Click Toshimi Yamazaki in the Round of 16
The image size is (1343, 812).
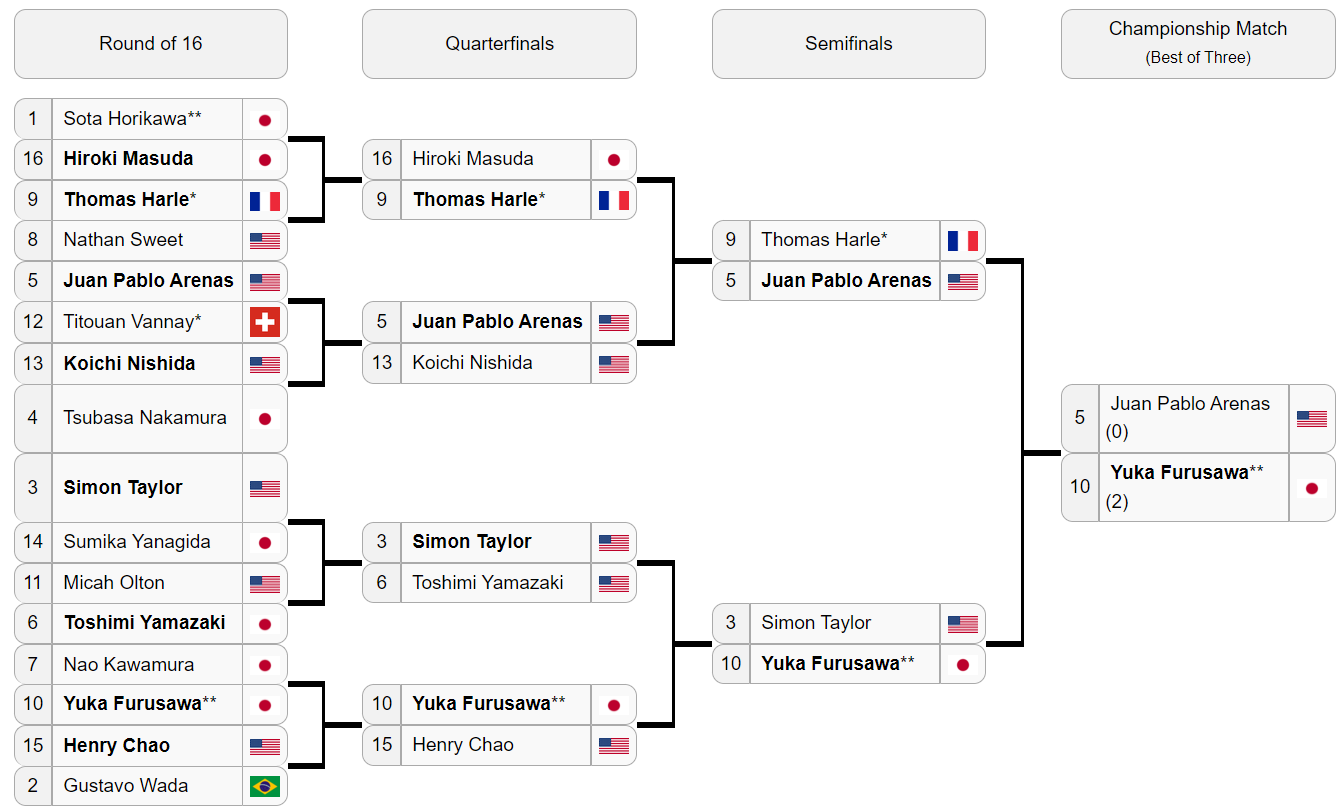pyautogui.click(x=145, y=623)
